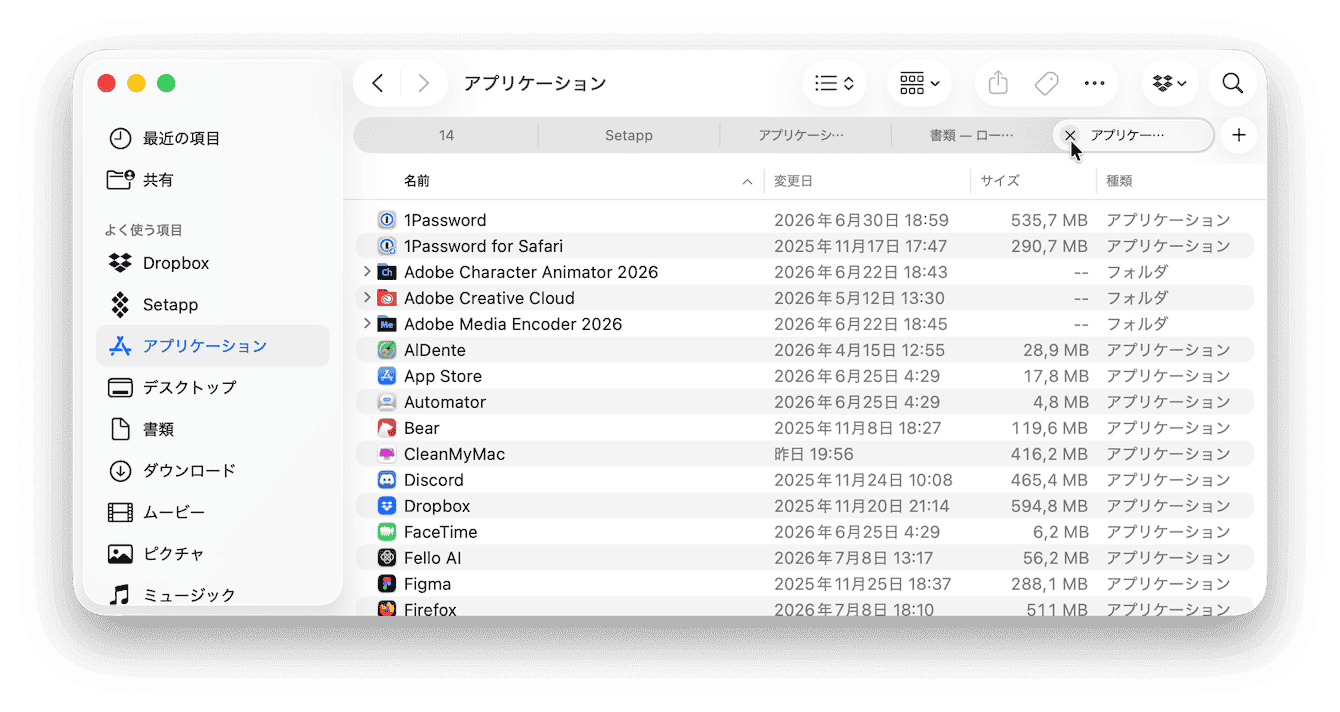Viewport: 1340px width, 712px height.
Task: Open Dropbox in the sidebar
Action: pos(213,263)
